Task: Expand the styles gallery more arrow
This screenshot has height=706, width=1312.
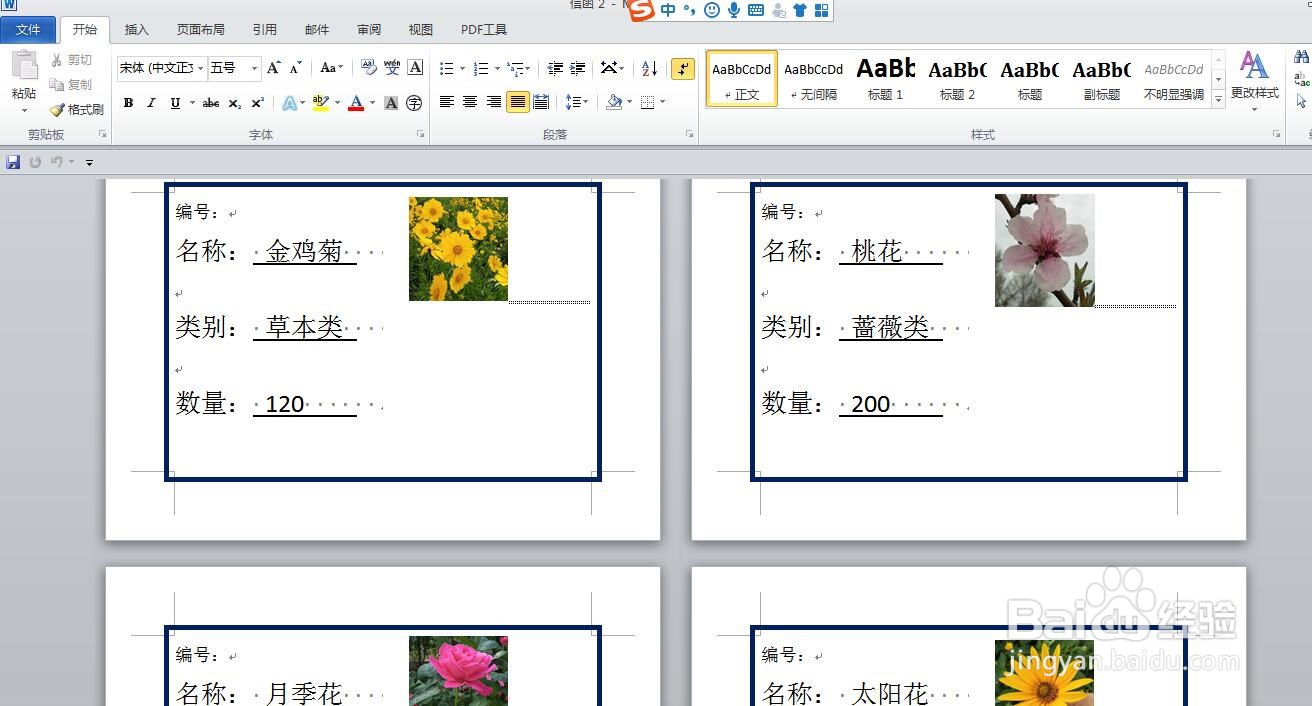Action: click(x=1218, y=99)
